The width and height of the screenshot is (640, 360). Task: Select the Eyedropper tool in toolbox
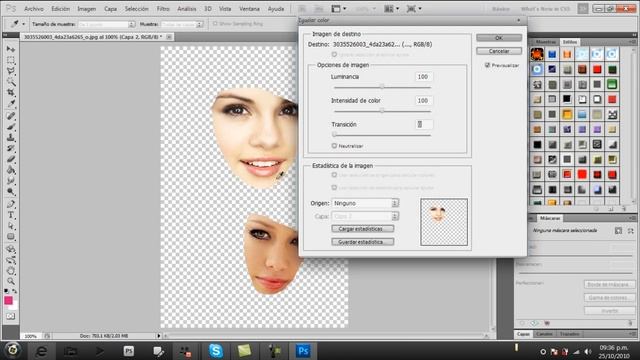11,104
